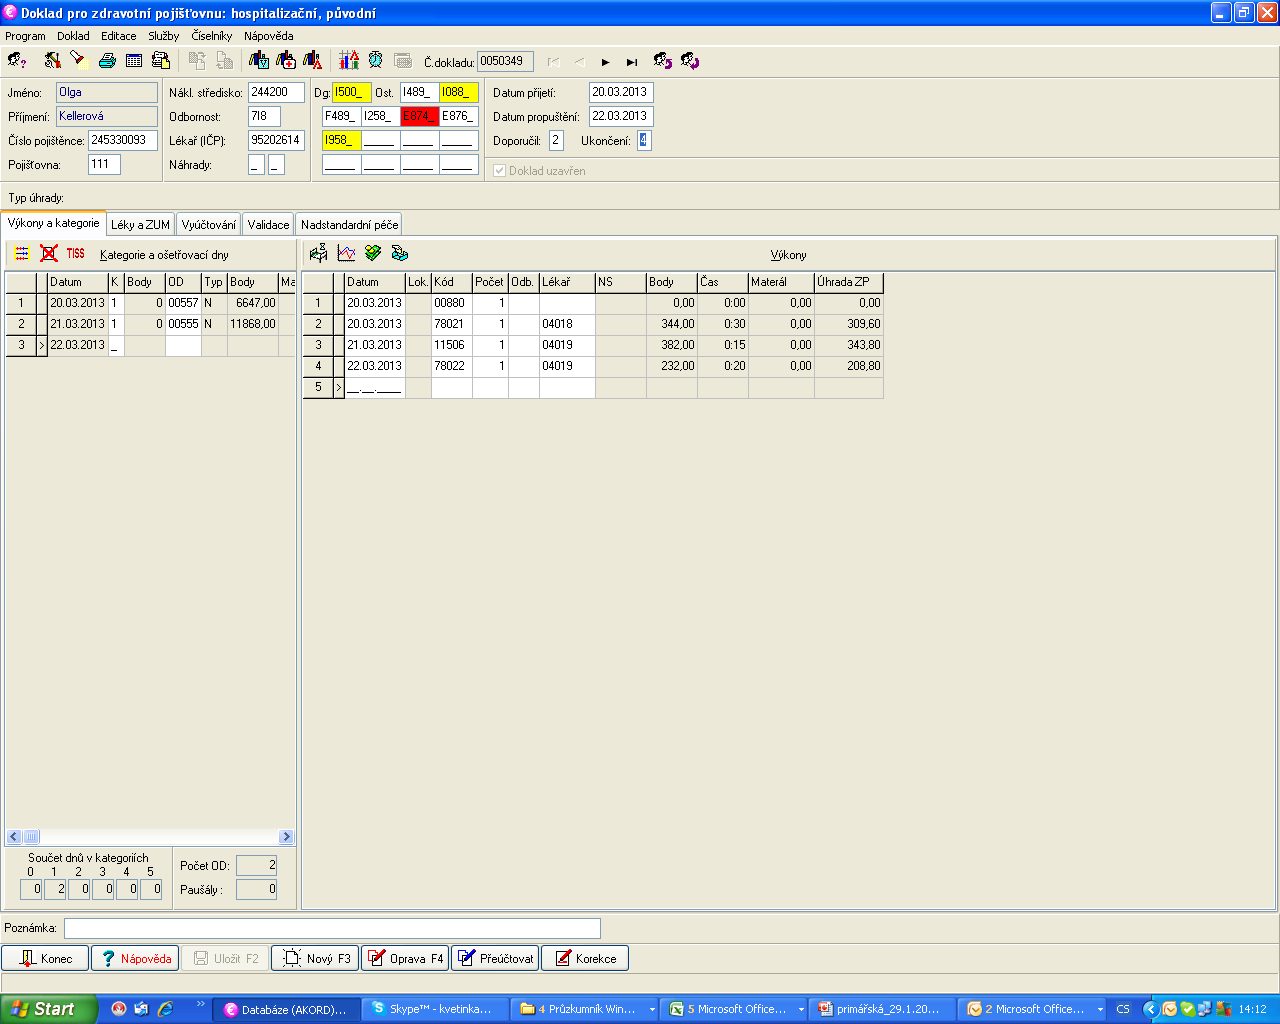Click the Číslo pojištěnce field 245330093
The width and height of the screenshot is (1280, 1024).
pyautogui.click(x=123, y=140)
